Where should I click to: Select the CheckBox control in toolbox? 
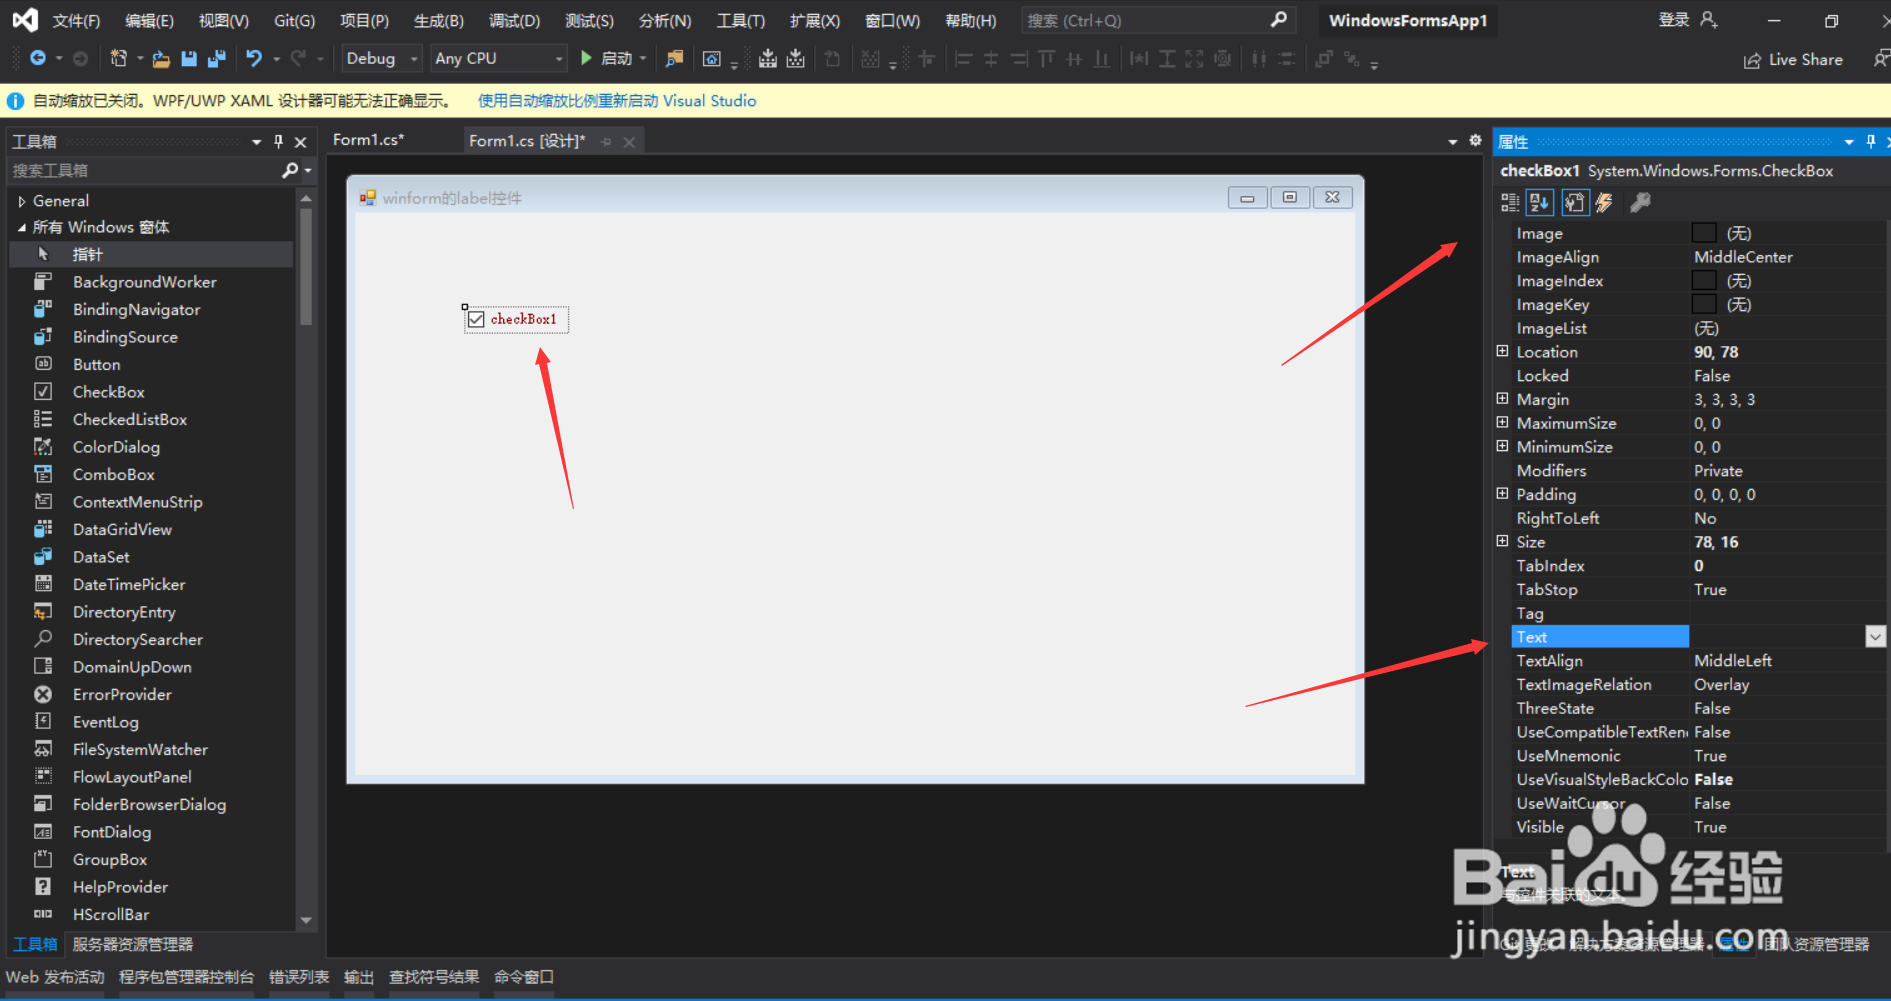tap(108, 392)
